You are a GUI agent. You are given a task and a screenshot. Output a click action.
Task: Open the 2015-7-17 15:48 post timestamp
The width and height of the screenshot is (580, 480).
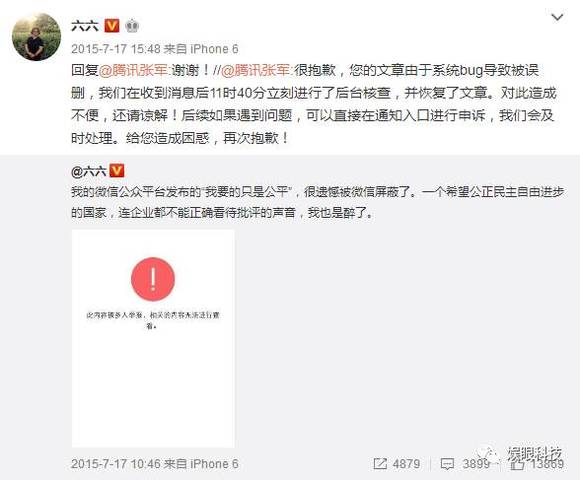tap(115, 49)
